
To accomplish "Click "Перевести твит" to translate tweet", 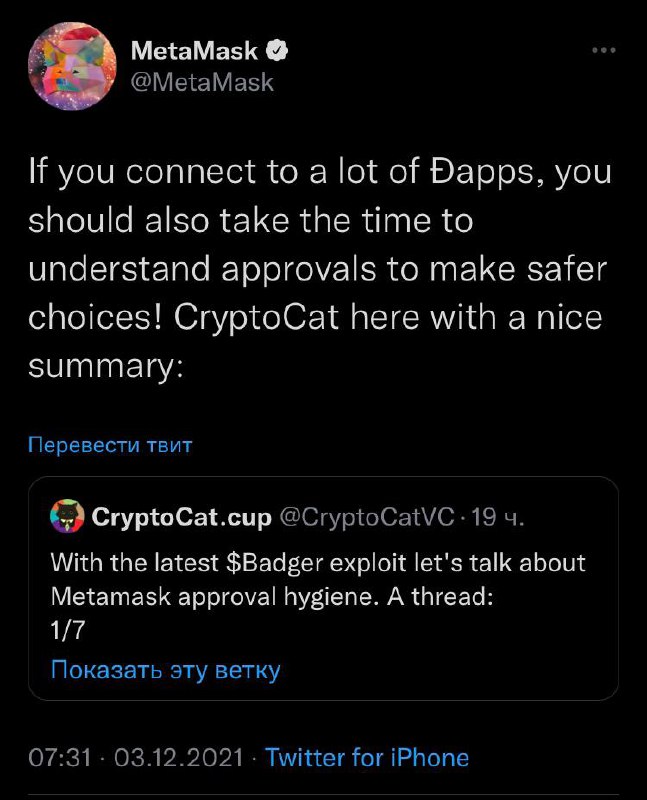I will pos(110,445).
